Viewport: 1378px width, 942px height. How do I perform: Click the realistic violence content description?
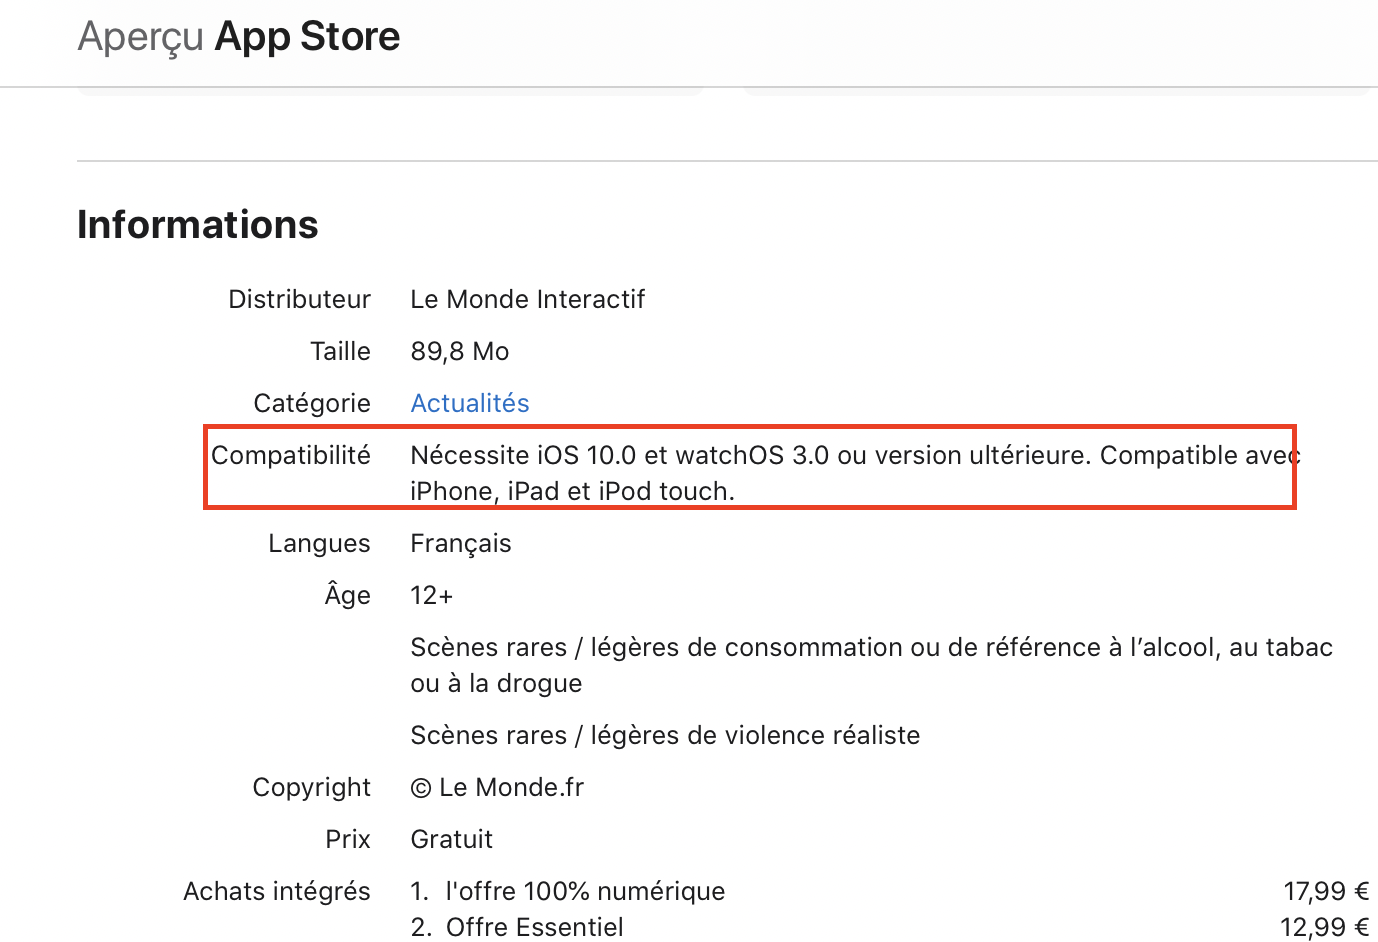665,735
